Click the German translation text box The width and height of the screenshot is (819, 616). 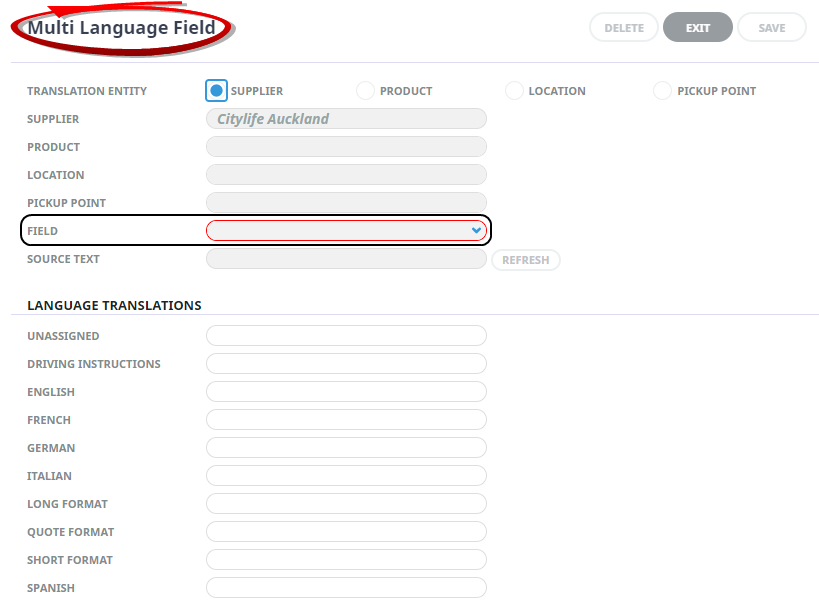click(x=346, y=448)
